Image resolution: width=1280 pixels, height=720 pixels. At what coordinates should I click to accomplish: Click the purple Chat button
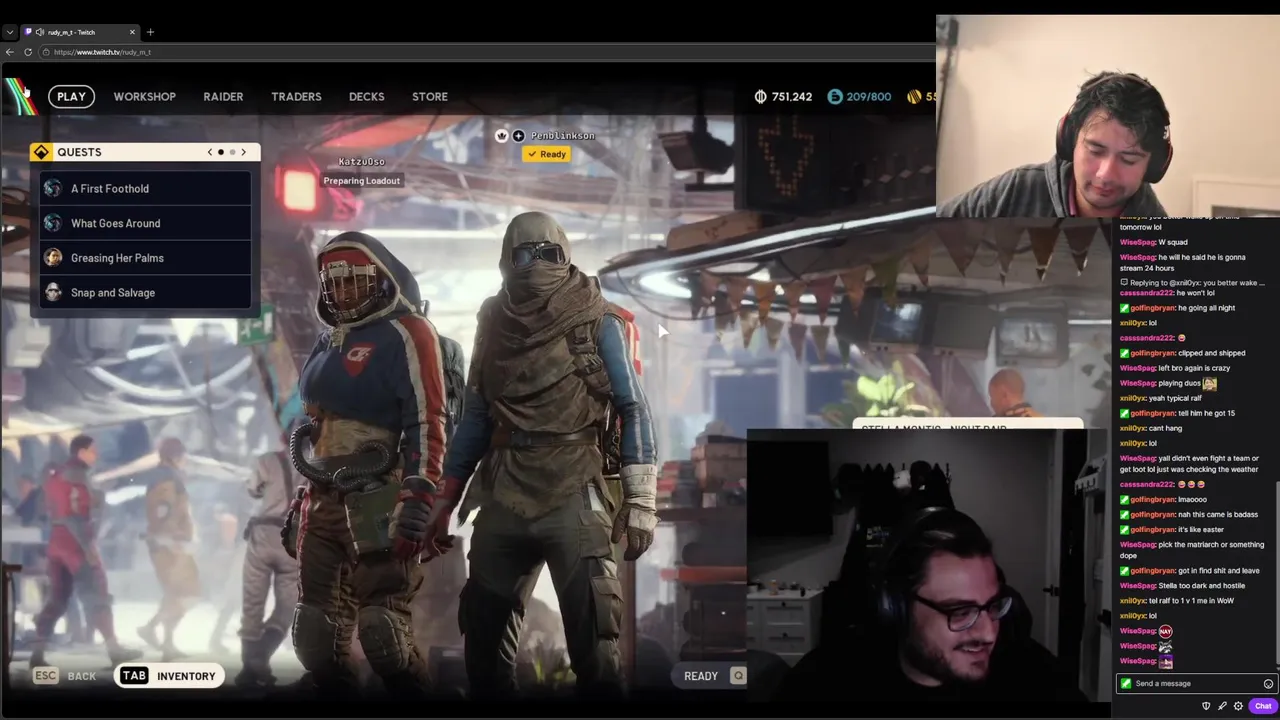click(x=1263, y=706)
